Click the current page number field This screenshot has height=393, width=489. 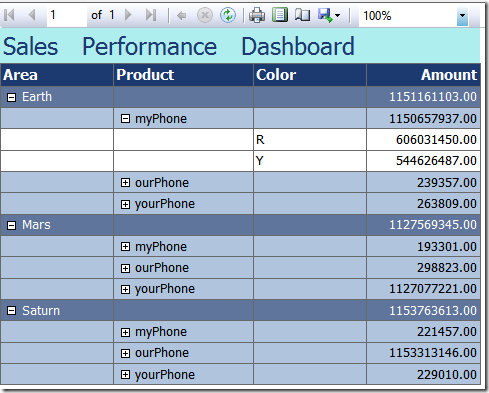click(67, 15)
